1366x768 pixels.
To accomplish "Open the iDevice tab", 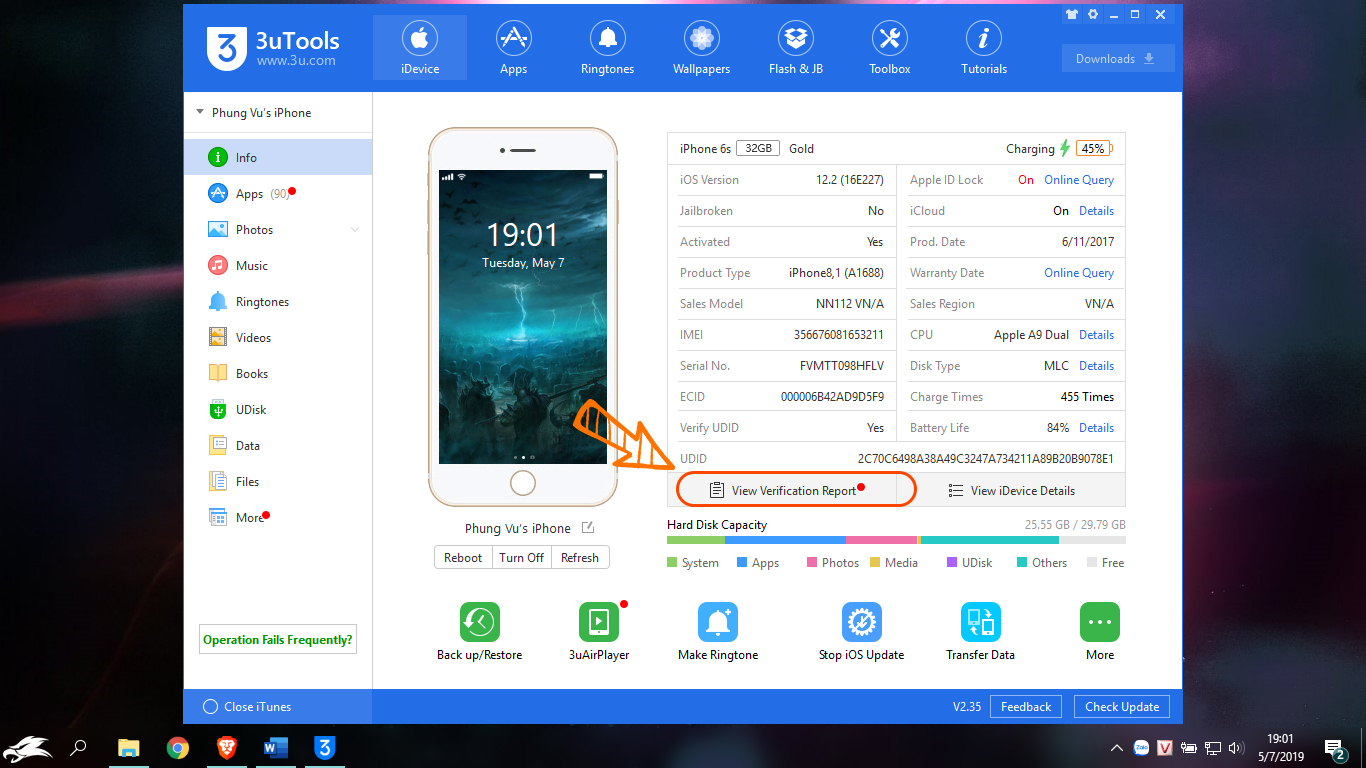I will (419, 48).
